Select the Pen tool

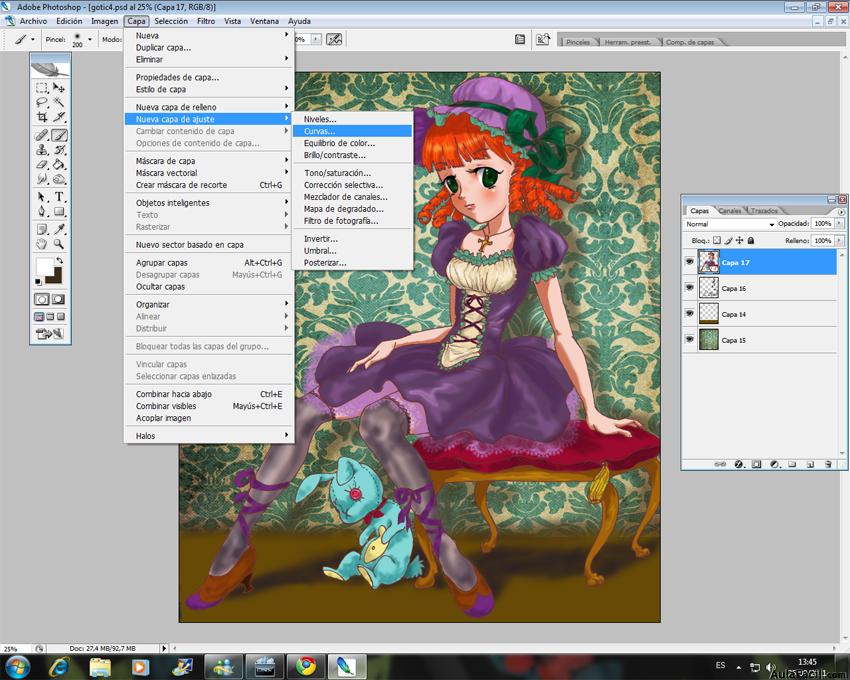[42, 211]
